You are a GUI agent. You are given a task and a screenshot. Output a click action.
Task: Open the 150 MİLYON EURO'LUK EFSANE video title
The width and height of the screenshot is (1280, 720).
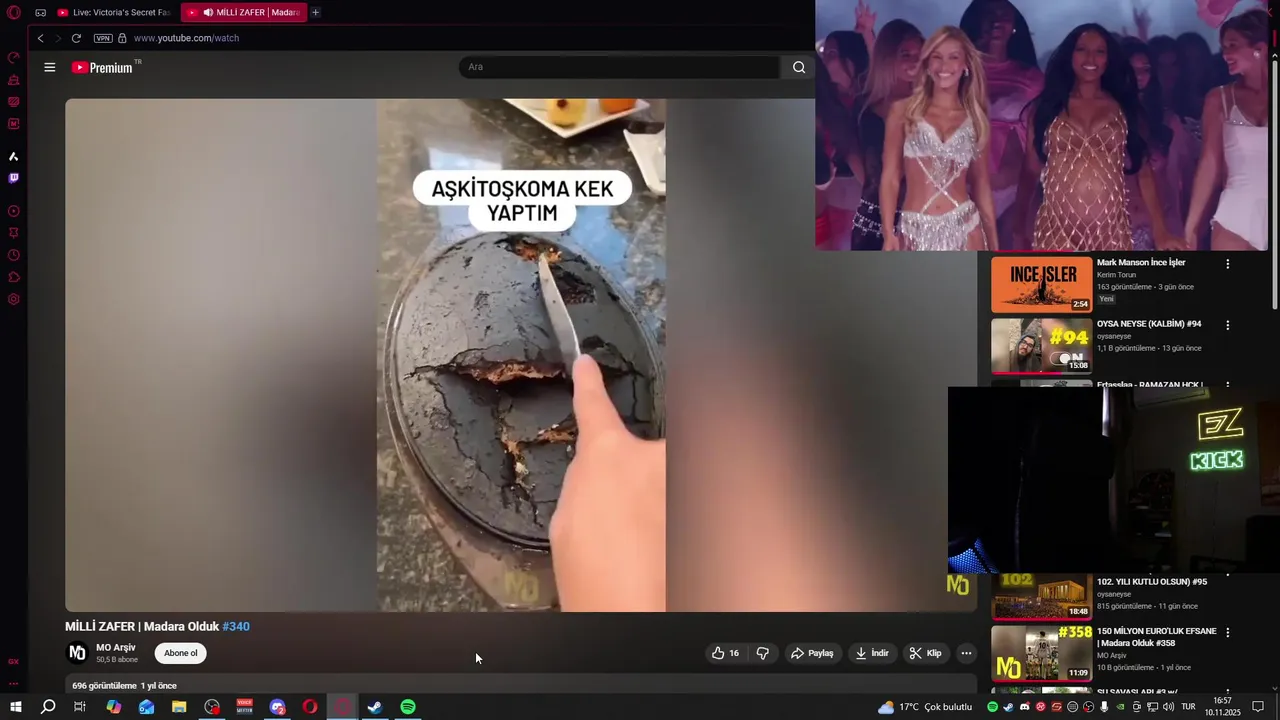[x=1157, y=637]
